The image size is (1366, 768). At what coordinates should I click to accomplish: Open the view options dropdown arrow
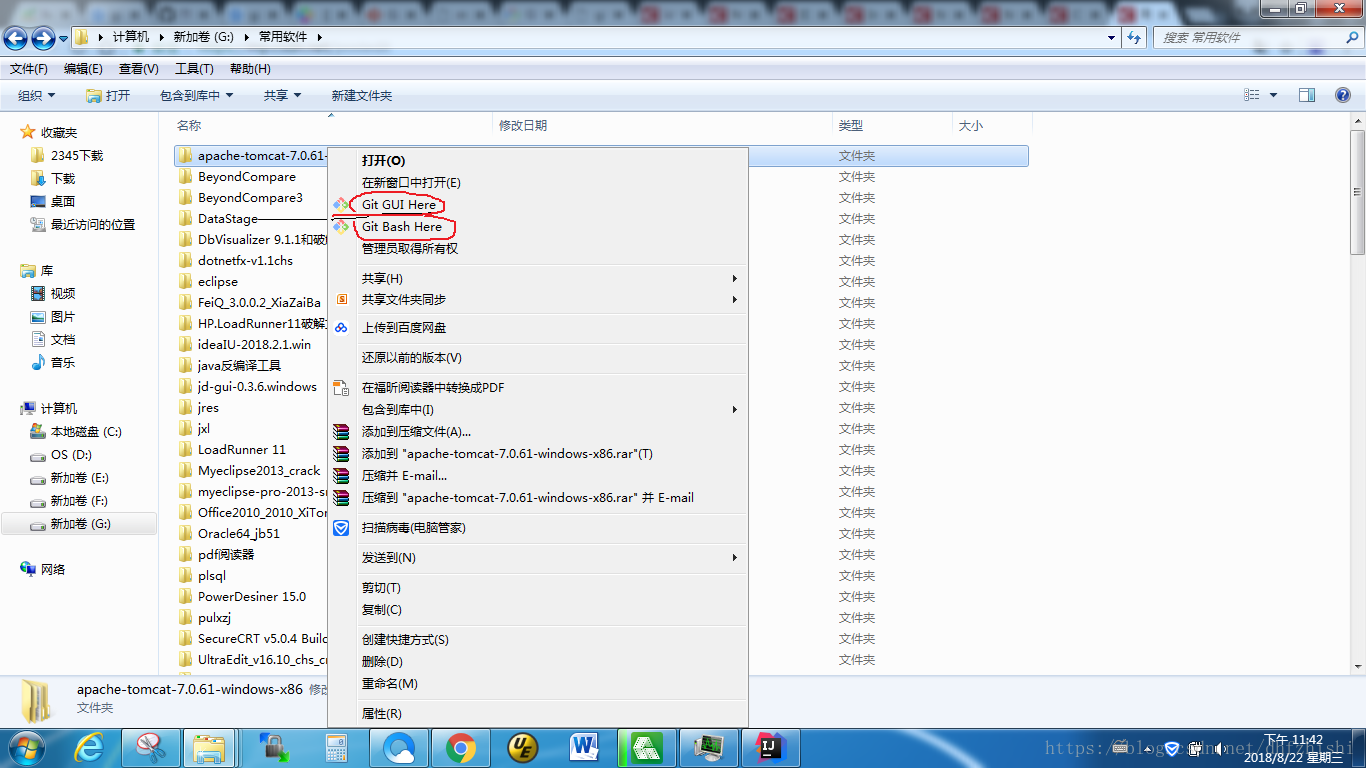pyautogui.click(x=1273, y=95)
